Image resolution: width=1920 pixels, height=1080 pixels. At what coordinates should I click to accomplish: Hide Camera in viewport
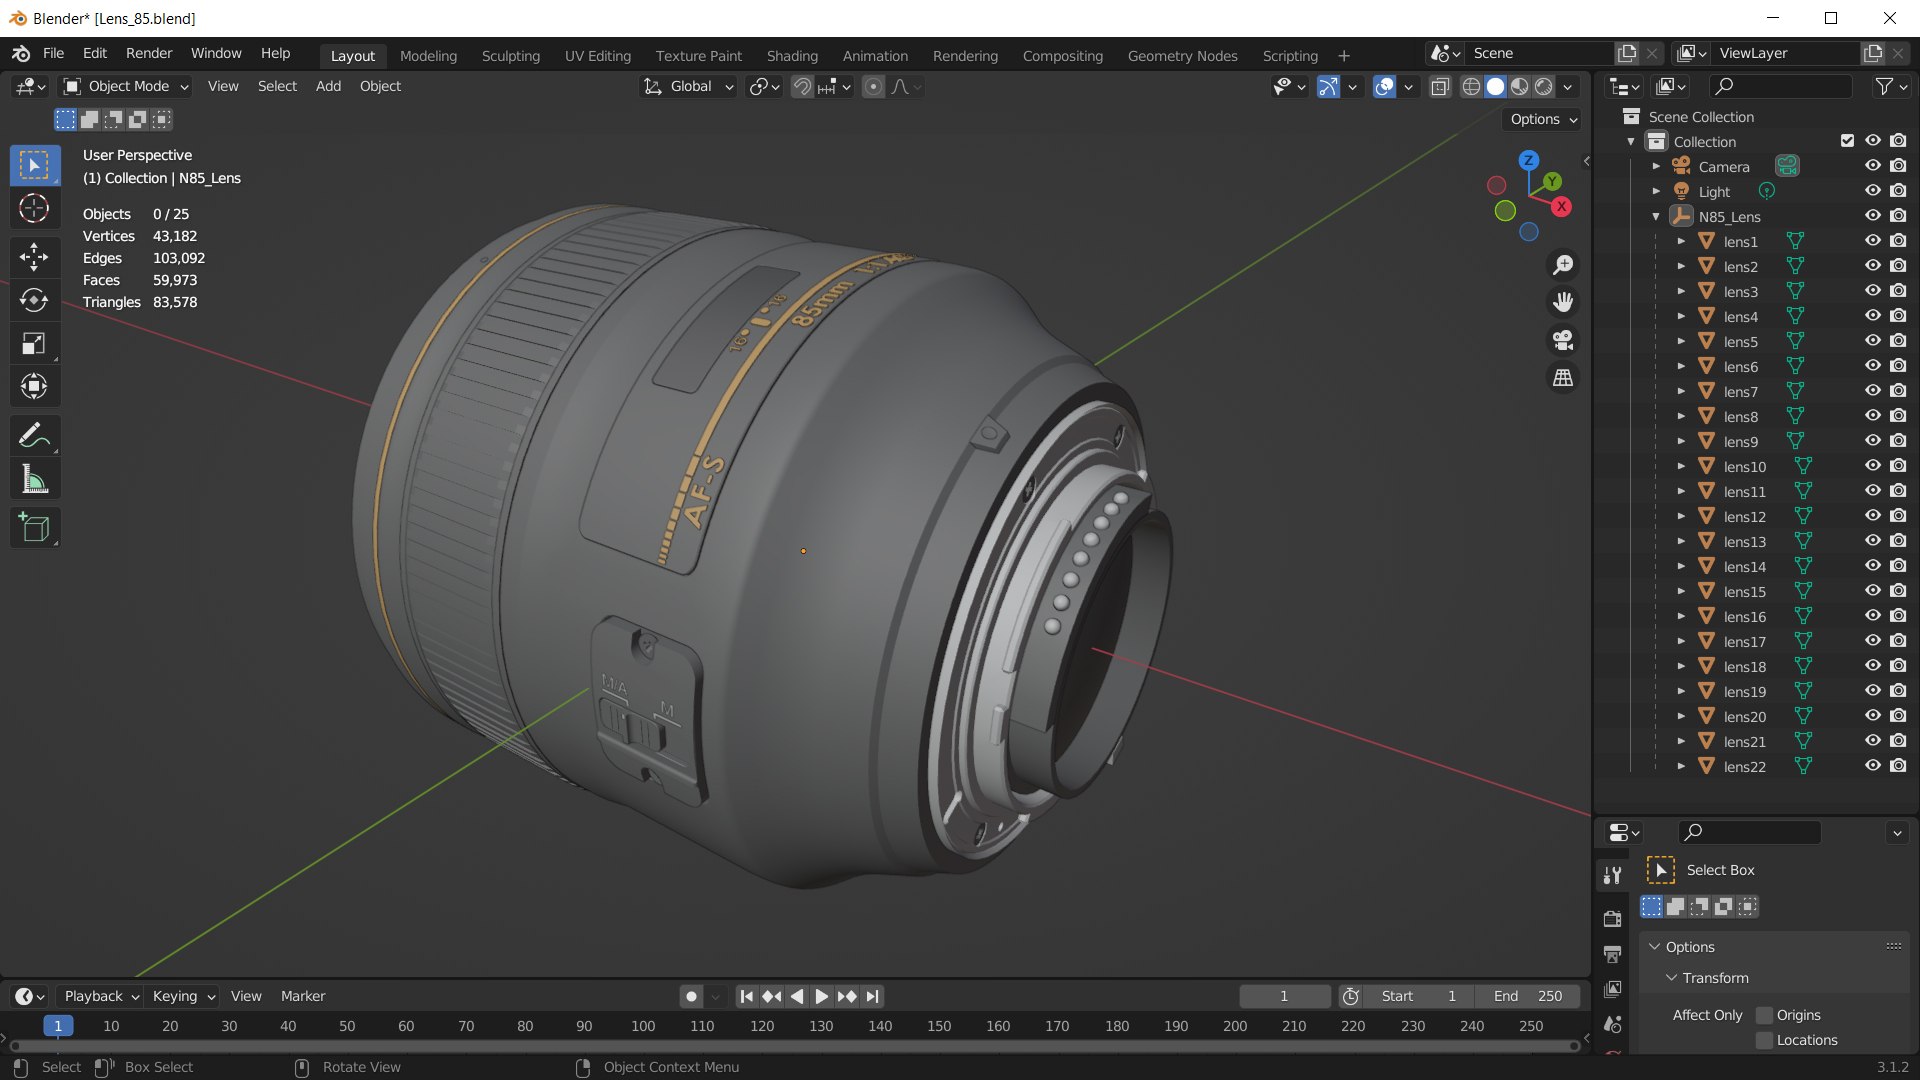pyautogui.click(x=1873, y=166)
